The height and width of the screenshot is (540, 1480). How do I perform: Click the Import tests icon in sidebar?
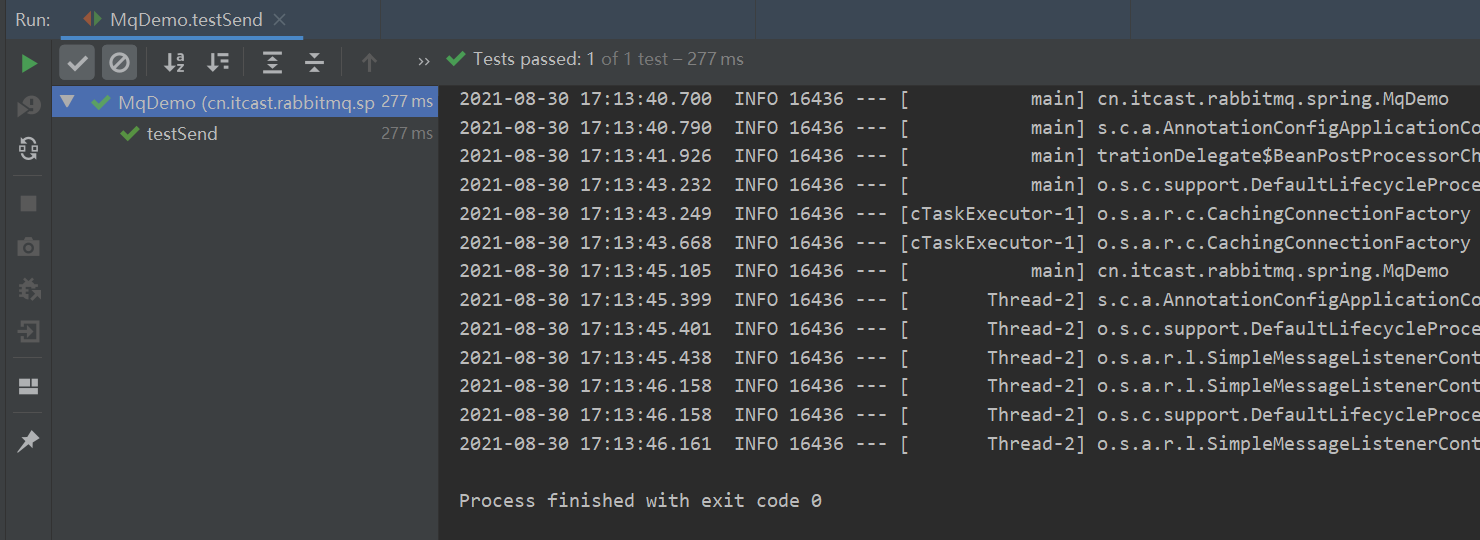(29, 332)
